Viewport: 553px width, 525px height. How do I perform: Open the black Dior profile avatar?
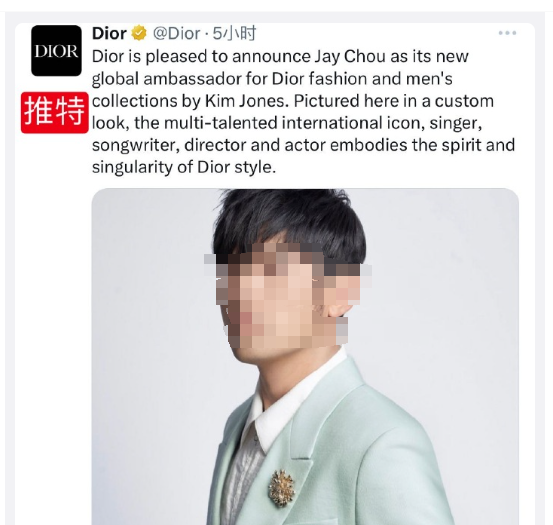point(56,50)
